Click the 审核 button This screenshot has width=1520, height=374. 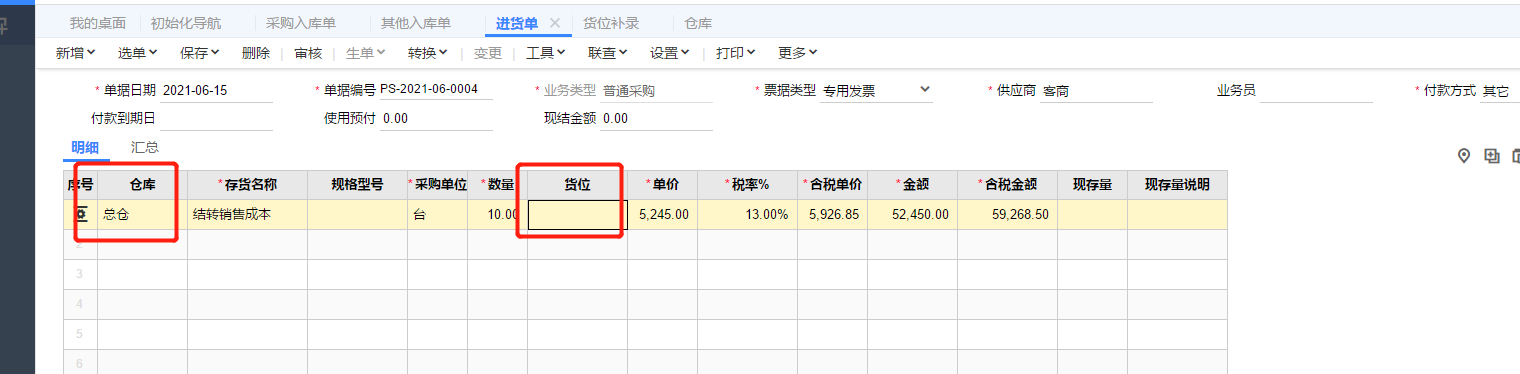pyautogui.click(x=308, y=53)
